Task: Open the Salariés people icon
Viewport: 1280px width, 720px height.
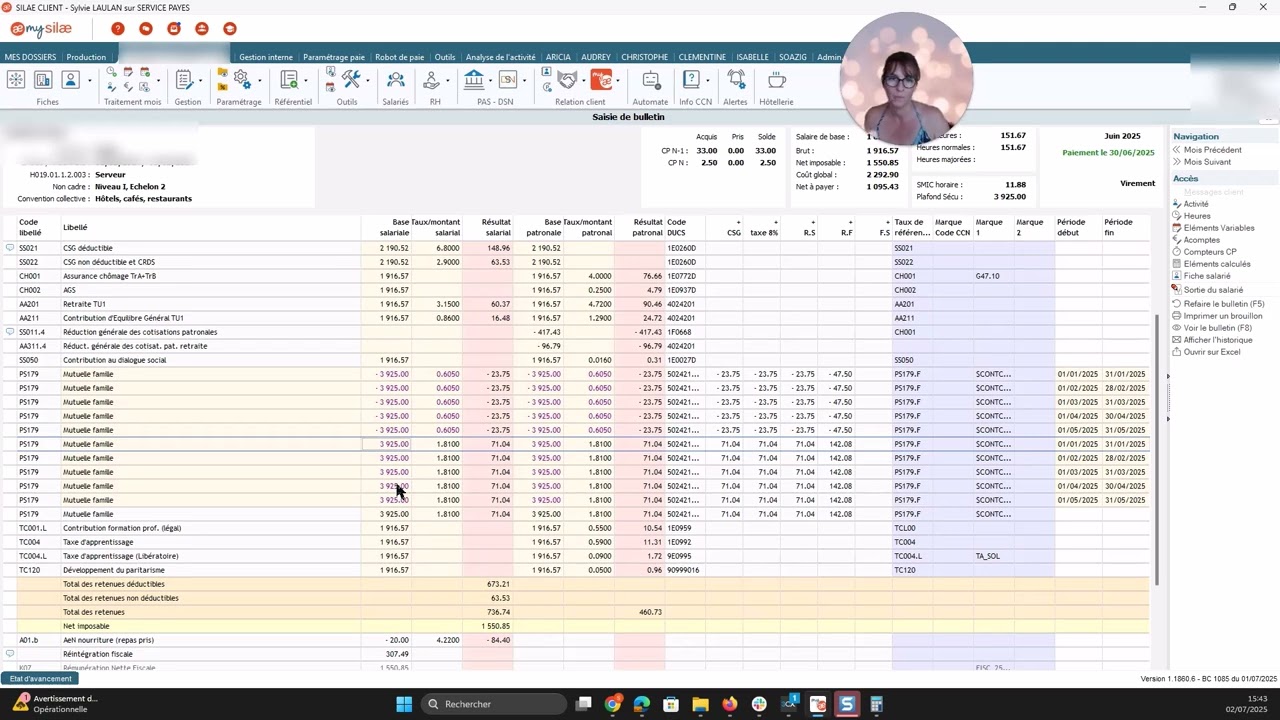Action: click(x=396, y=80)
